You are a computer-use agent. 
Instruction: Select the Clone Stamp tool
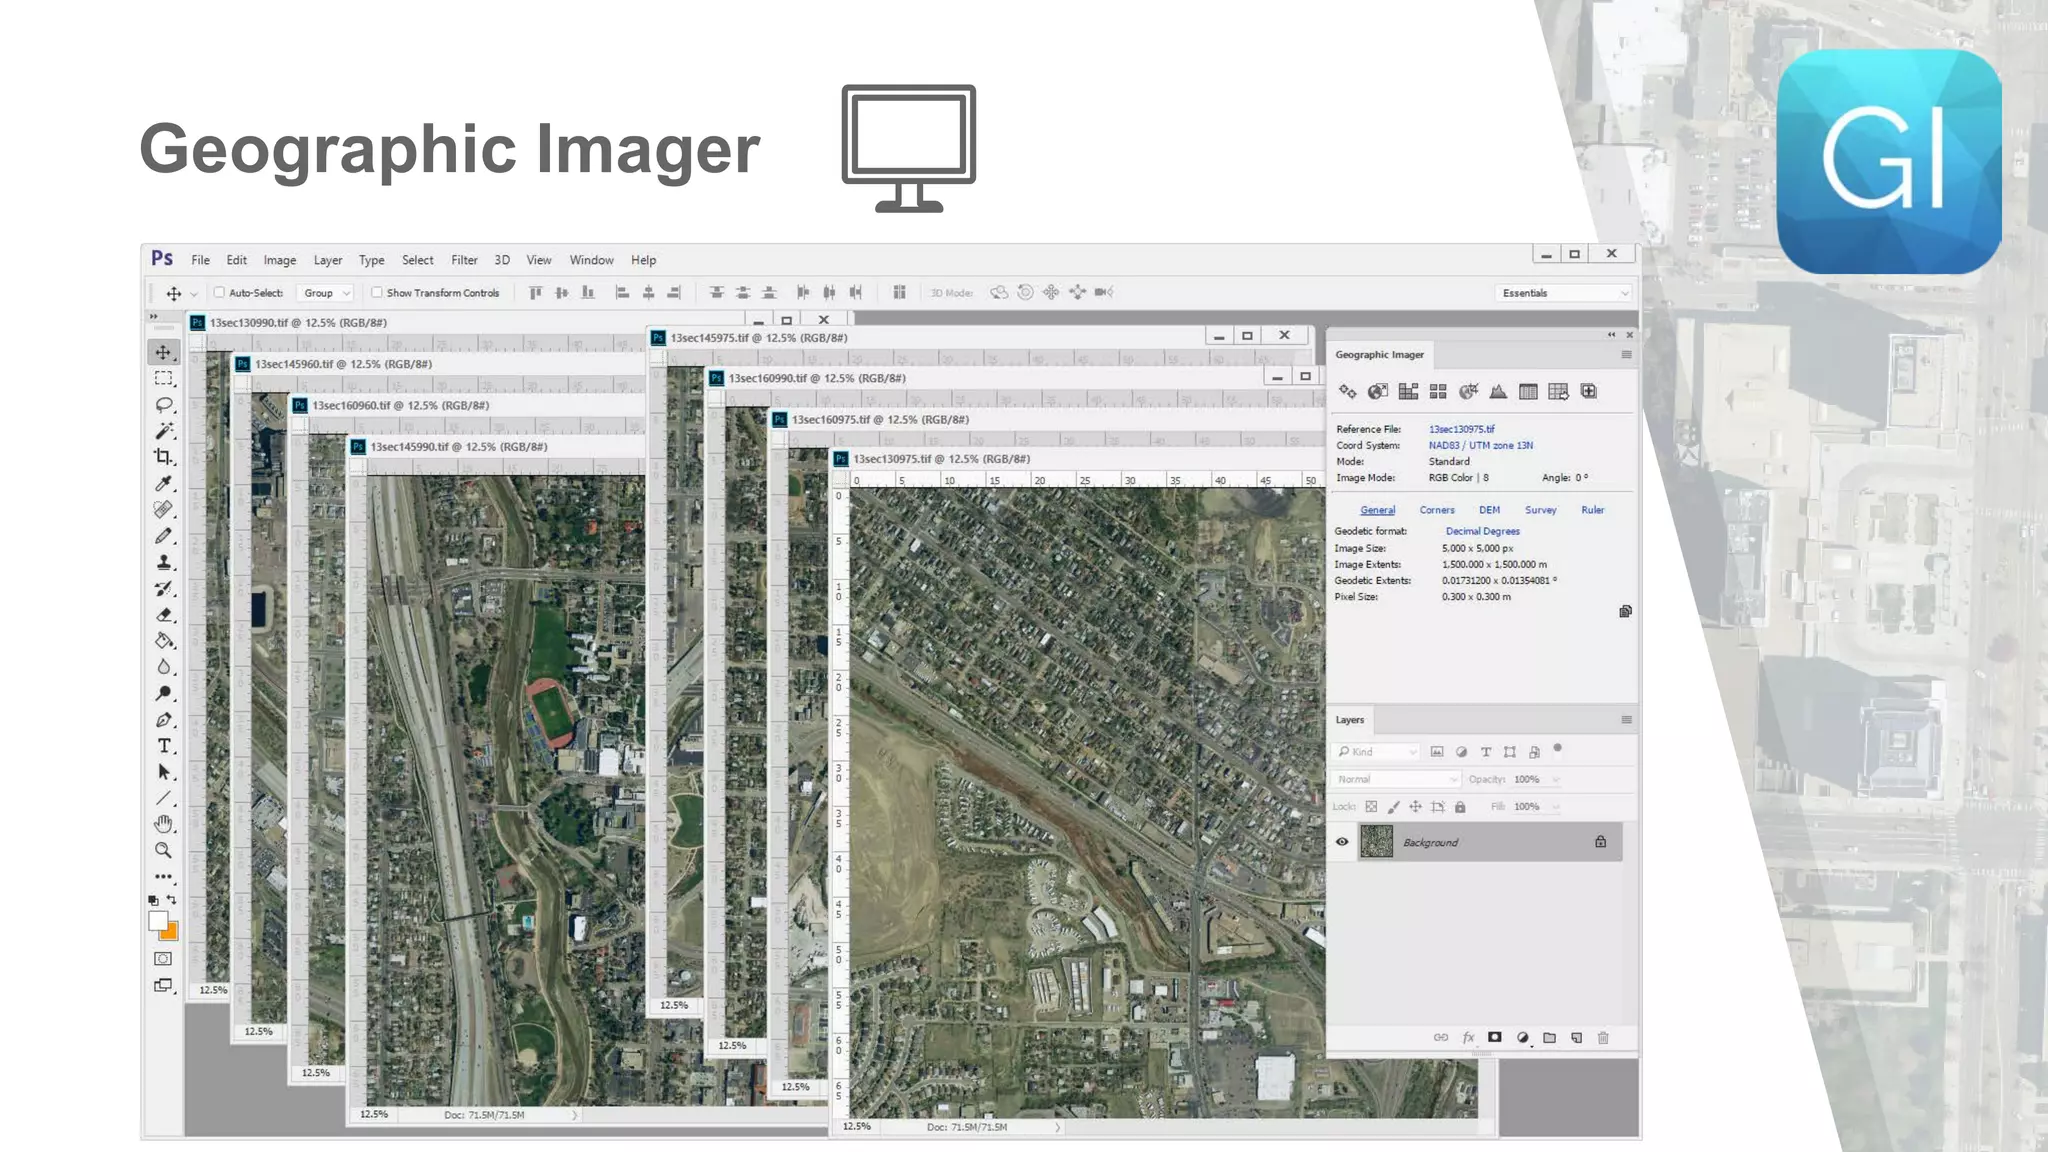pos(164,562)
